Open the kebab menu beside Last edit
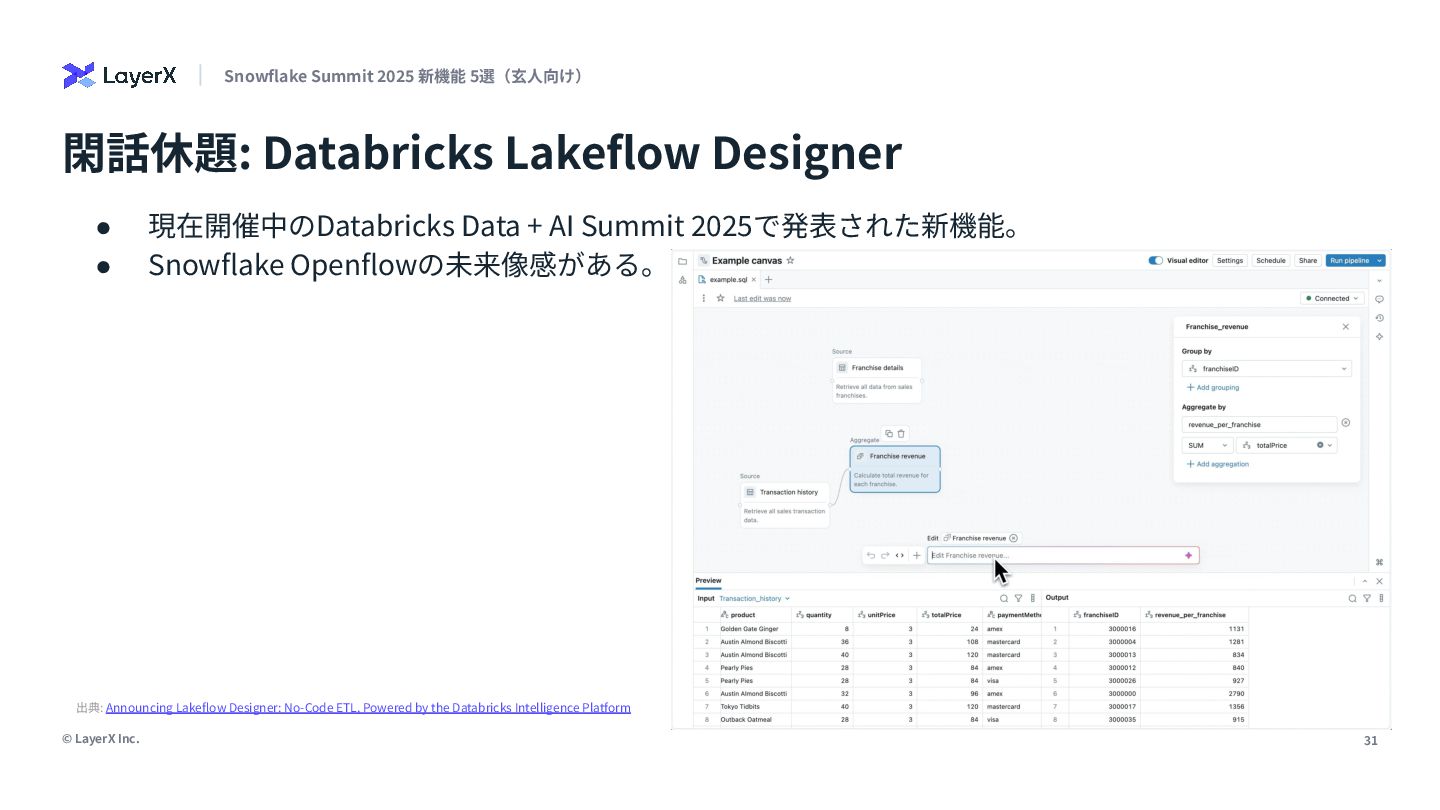1440x810 pixels. [704, 298]
